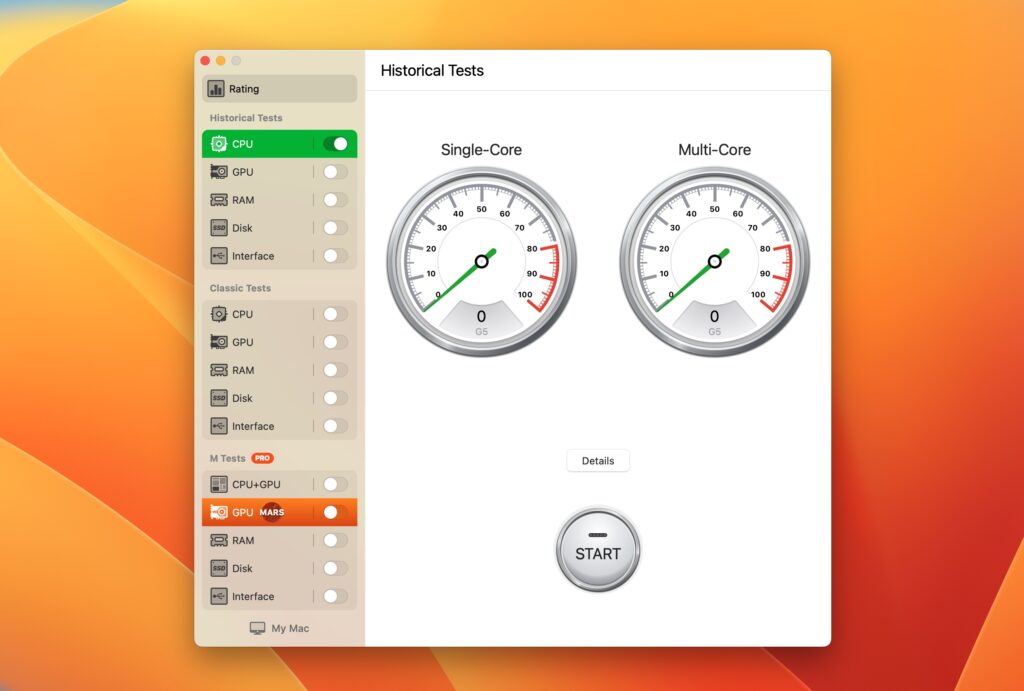The height and width of the screenshot is (691, 1024).
Task: Enable the GPU toggle under Historical Tests
Action: (x=338, y=172)
